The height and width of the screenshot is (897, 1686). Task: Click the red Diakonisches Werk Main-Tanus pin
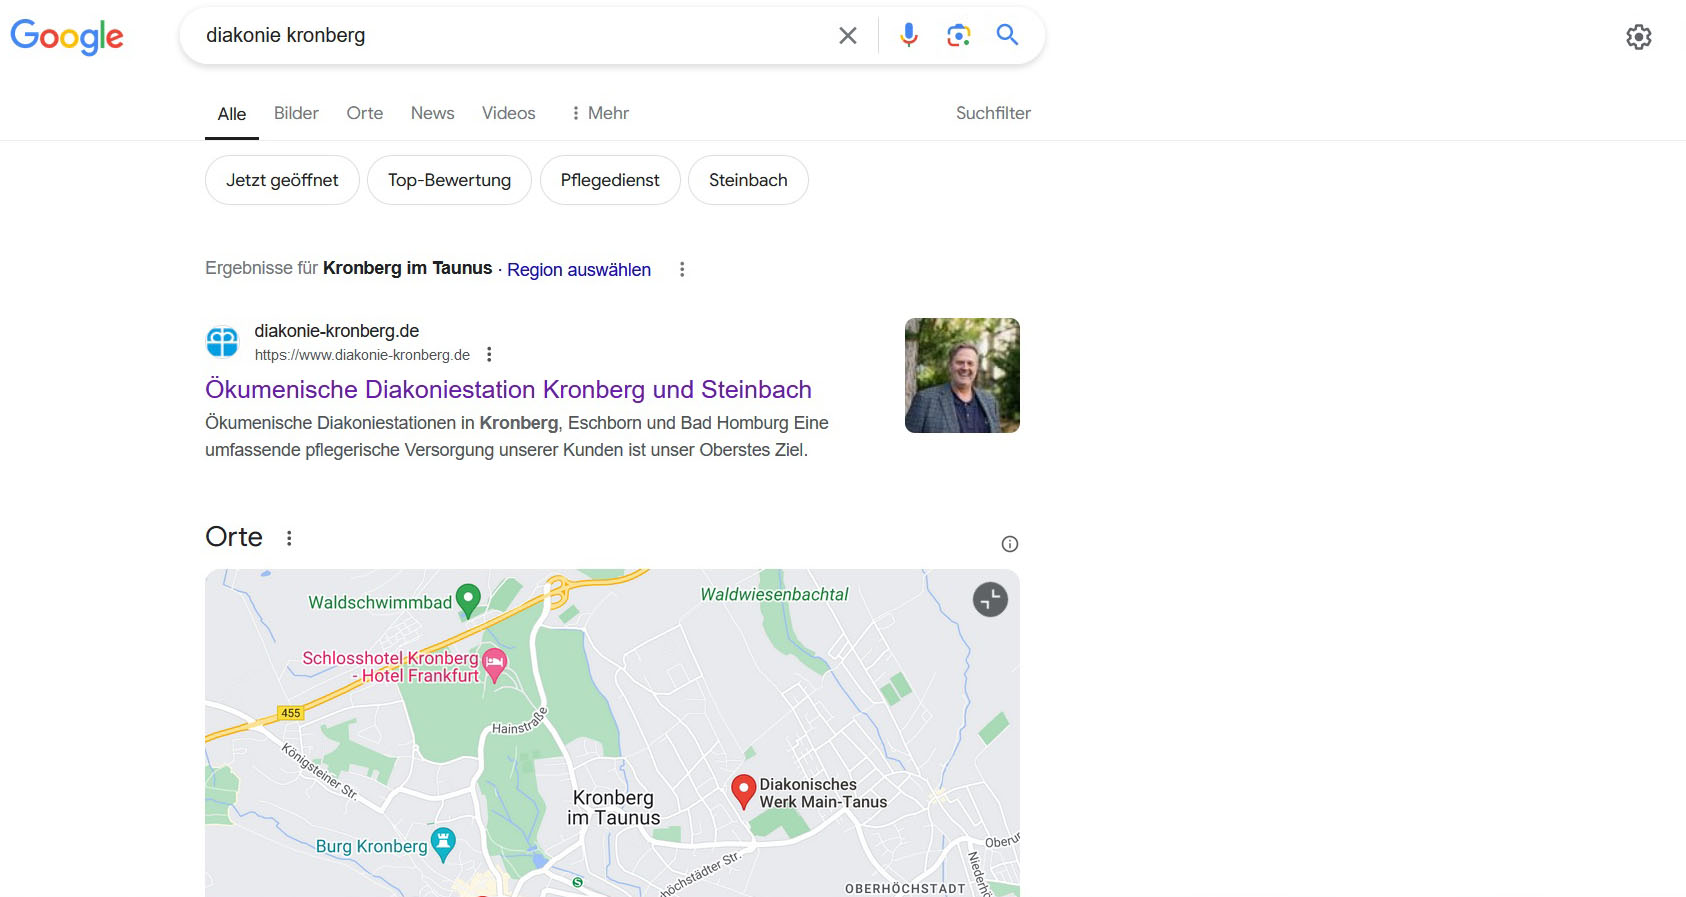coord(743,791)
